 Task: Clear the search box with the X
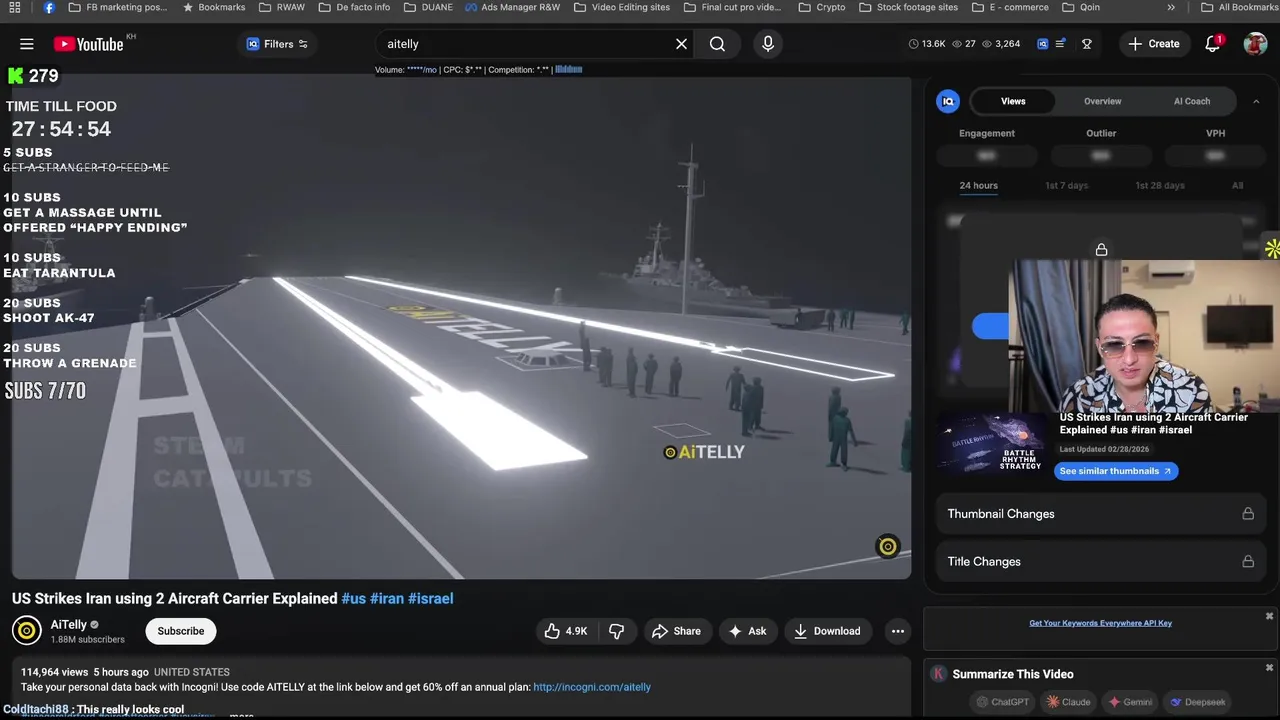[x=681, y=44]
